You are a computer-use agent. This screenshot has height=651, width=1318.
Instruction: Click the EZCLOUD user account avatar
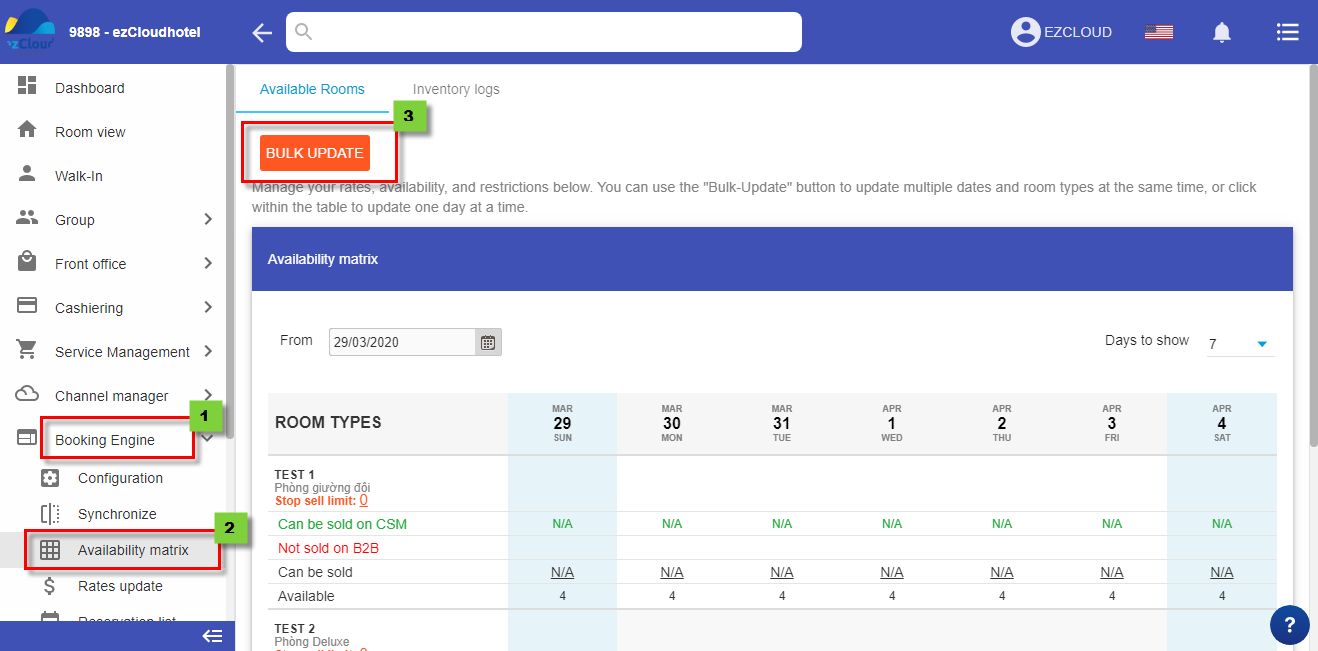[x=1026, y=32]
